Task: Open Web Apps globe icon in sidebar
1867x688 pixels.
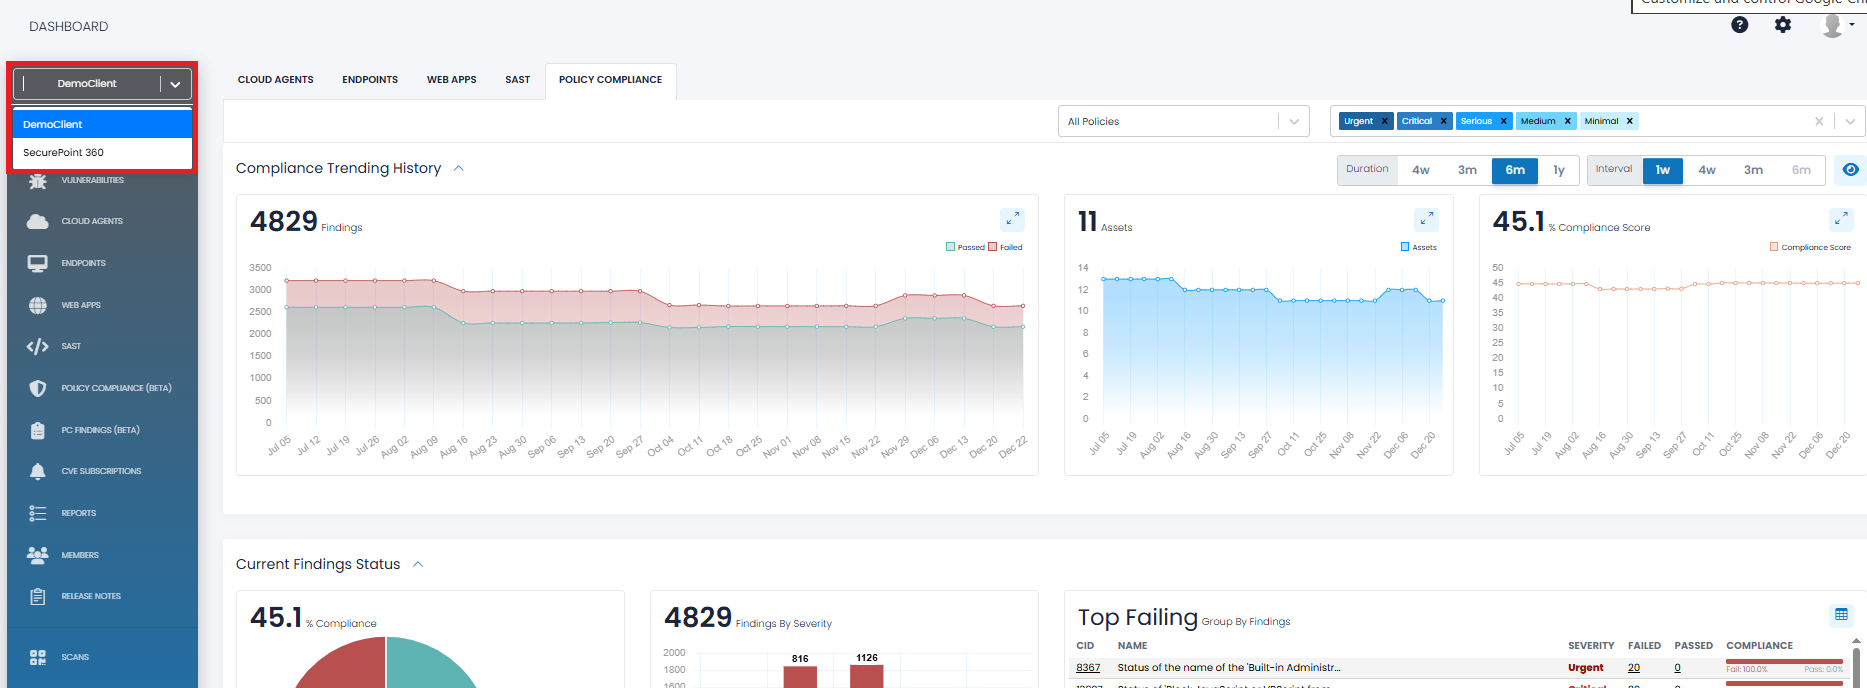Action: [38, 305]
